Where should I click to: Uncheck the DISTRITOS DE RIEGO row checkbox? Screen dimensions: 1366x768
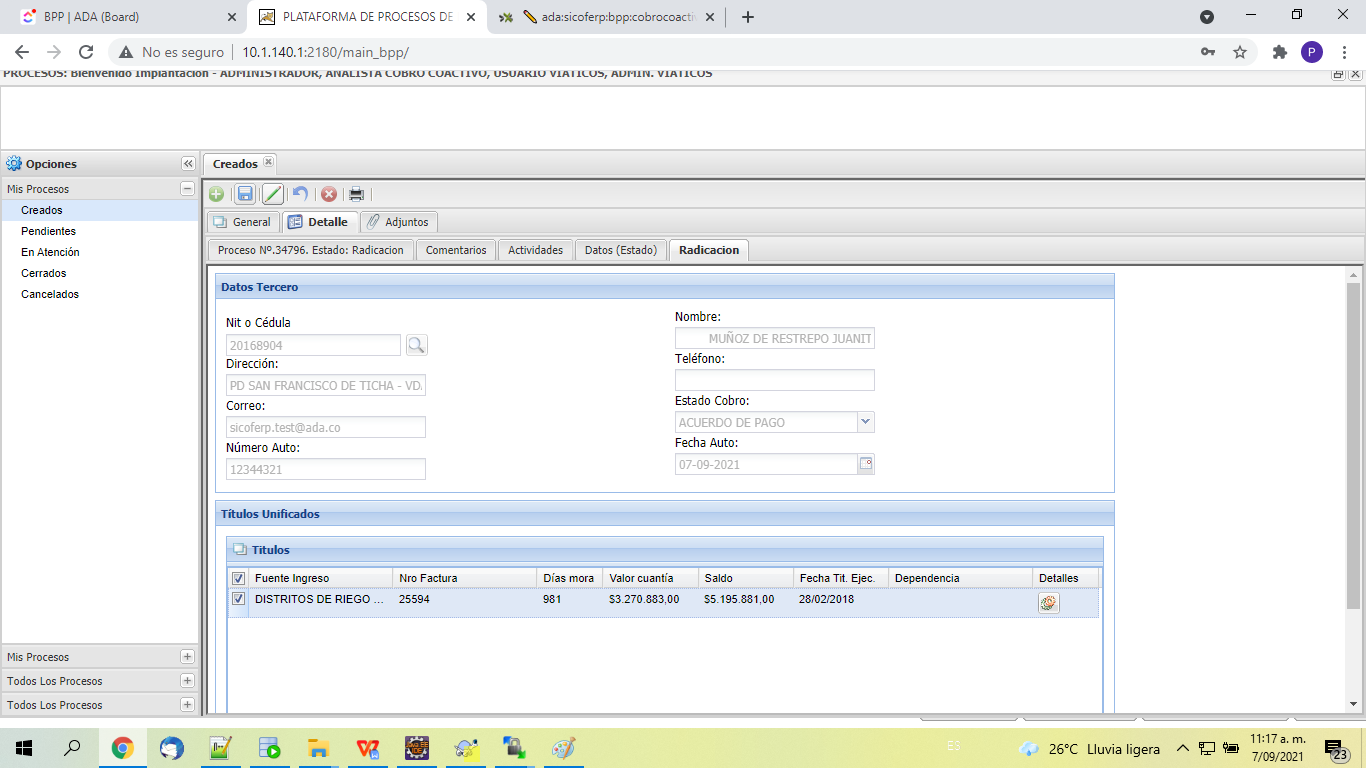coord(238,599)
